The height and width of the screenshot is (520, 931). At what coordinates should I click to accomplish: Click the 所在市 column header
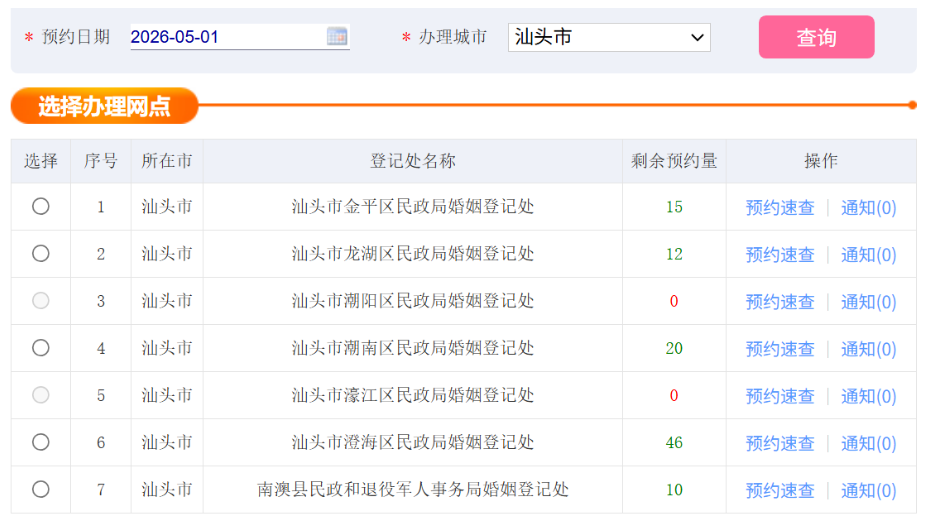coord(167,161)
